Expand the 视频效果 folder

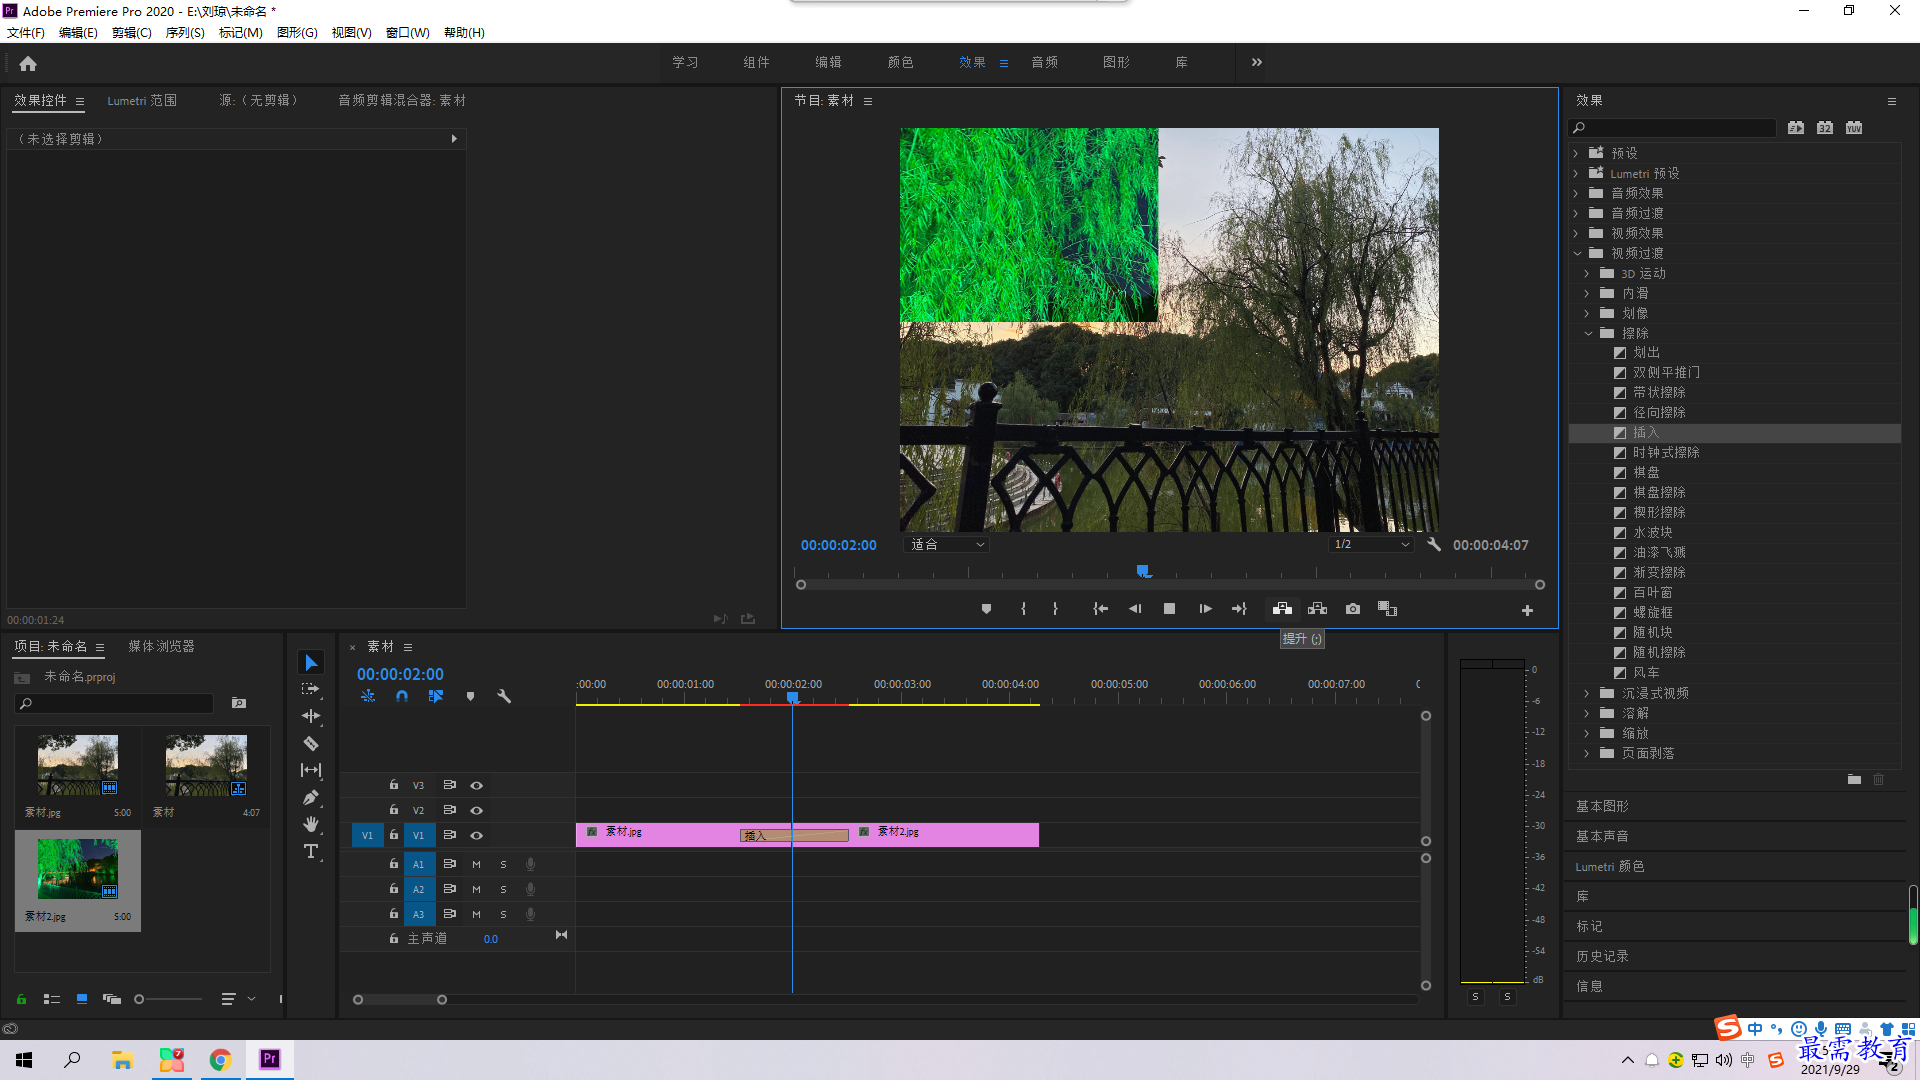(1576, 233)
